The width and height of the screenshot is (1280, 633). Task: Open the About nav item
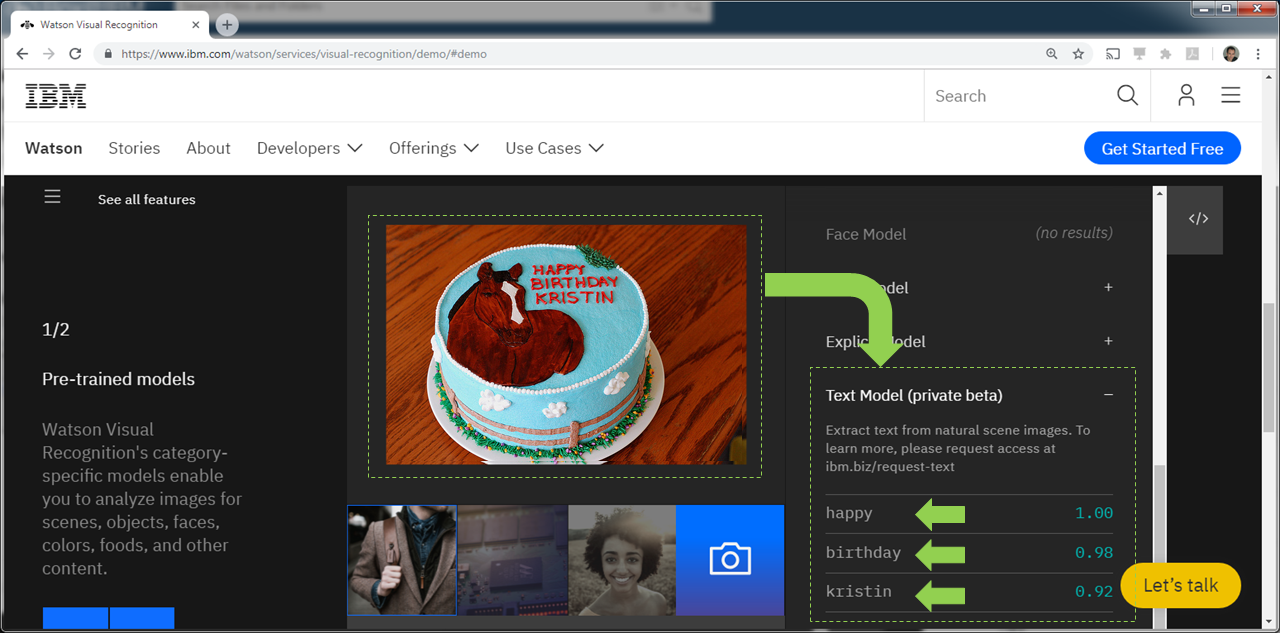[208, 148]
